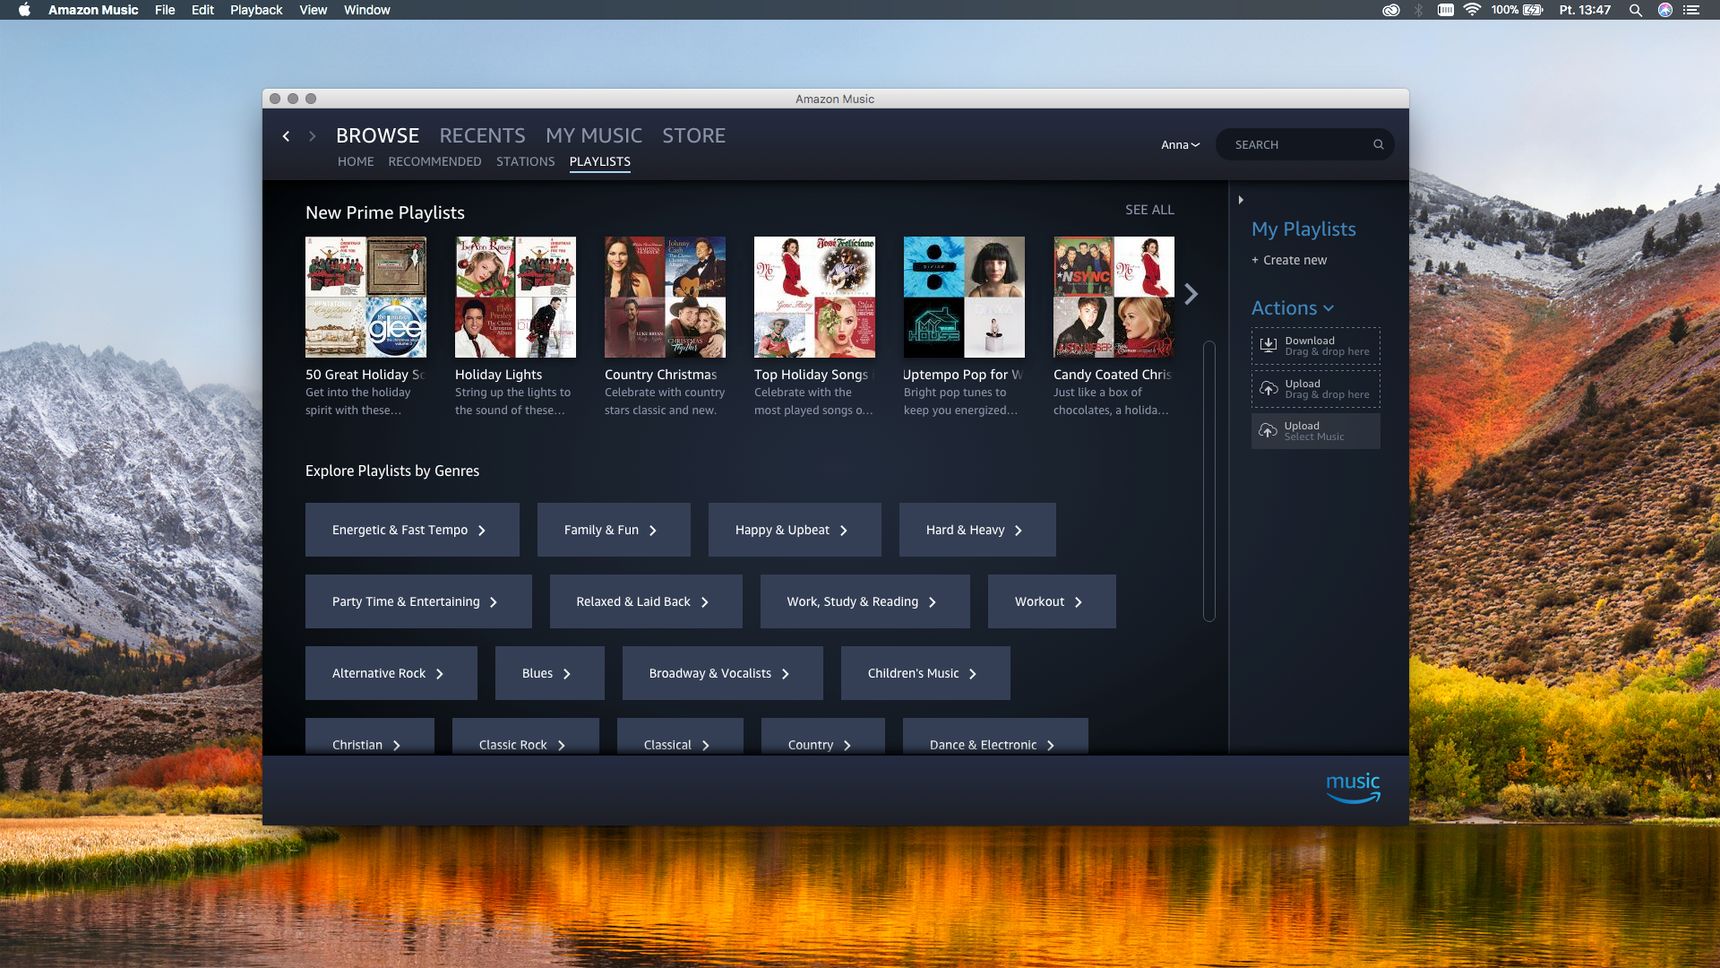Click the vertical scrollbar
The width and height of the screenshot is (1720, 968).
pyautogui.click(x=1209, y=481)
